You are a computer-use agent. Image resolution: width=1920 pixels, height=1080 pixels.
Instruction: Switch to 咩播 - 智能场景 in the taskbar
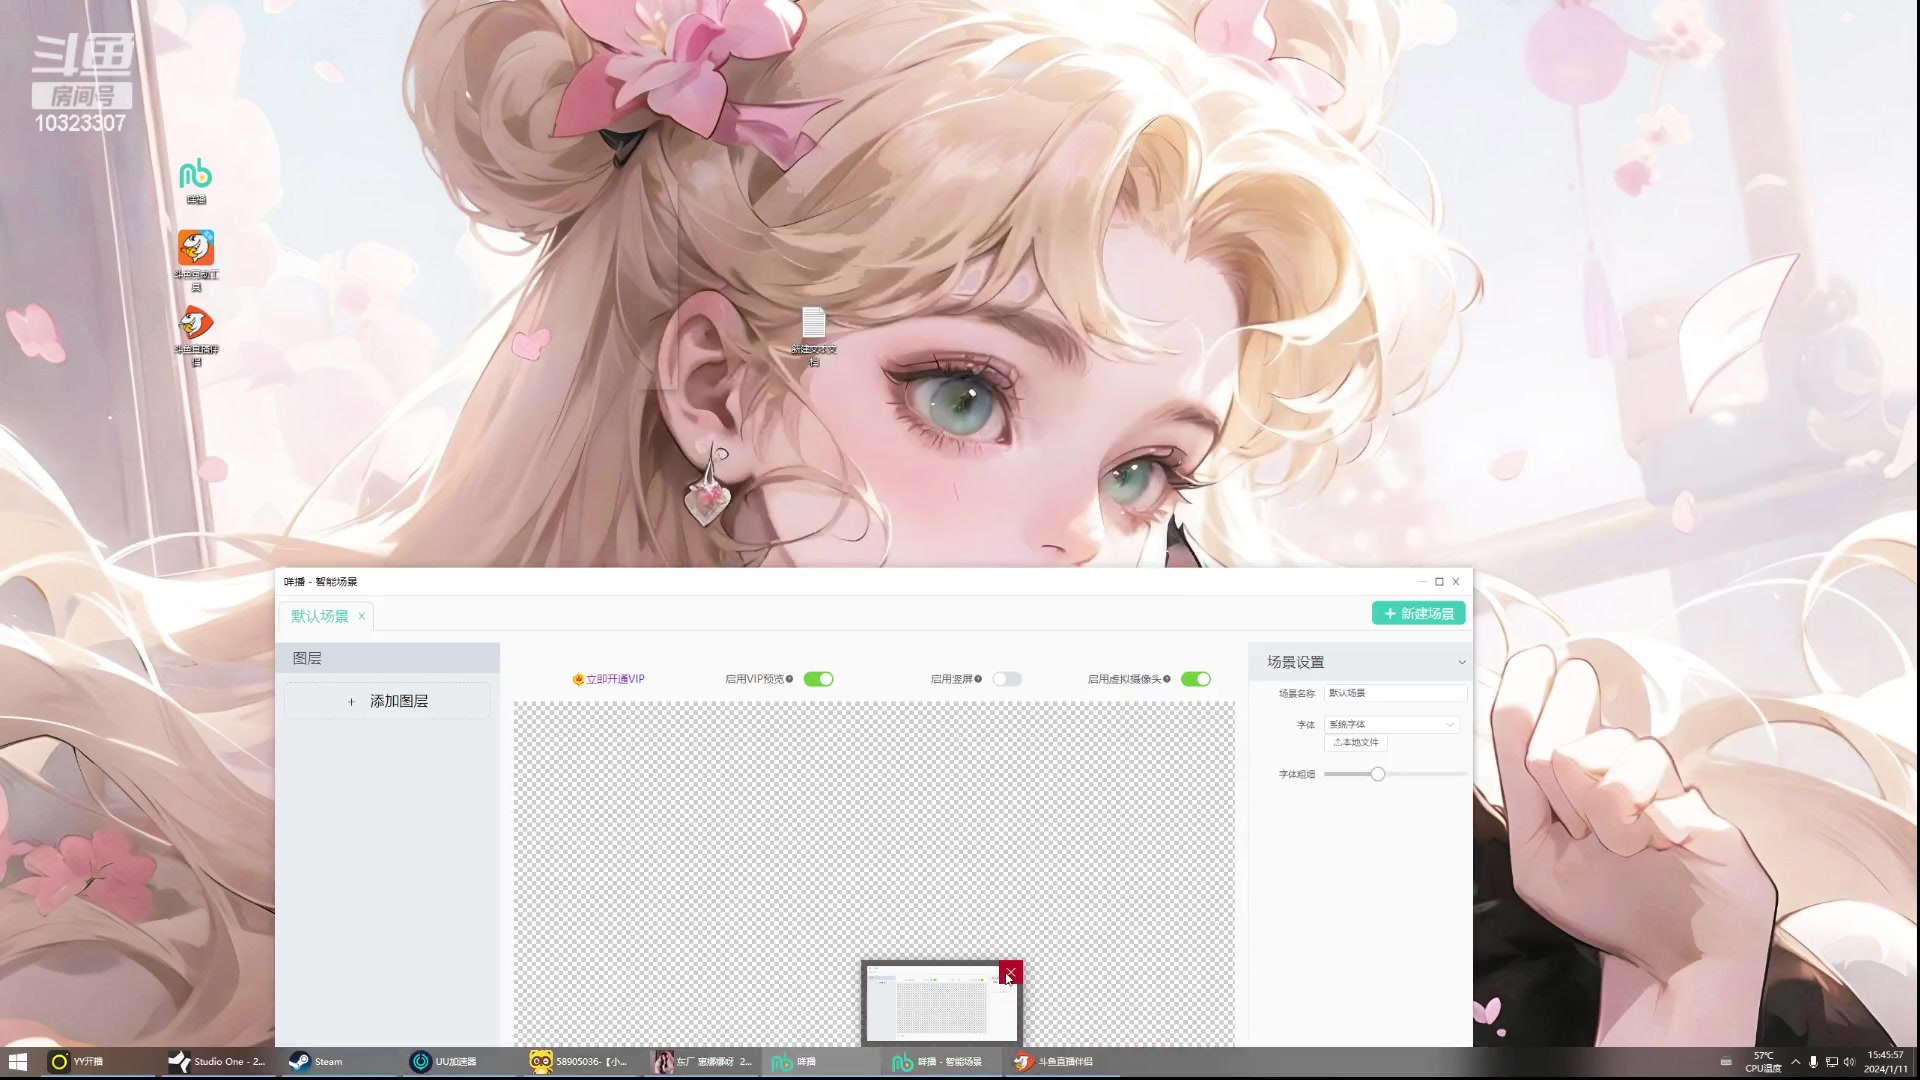[x=941, y=1061]
